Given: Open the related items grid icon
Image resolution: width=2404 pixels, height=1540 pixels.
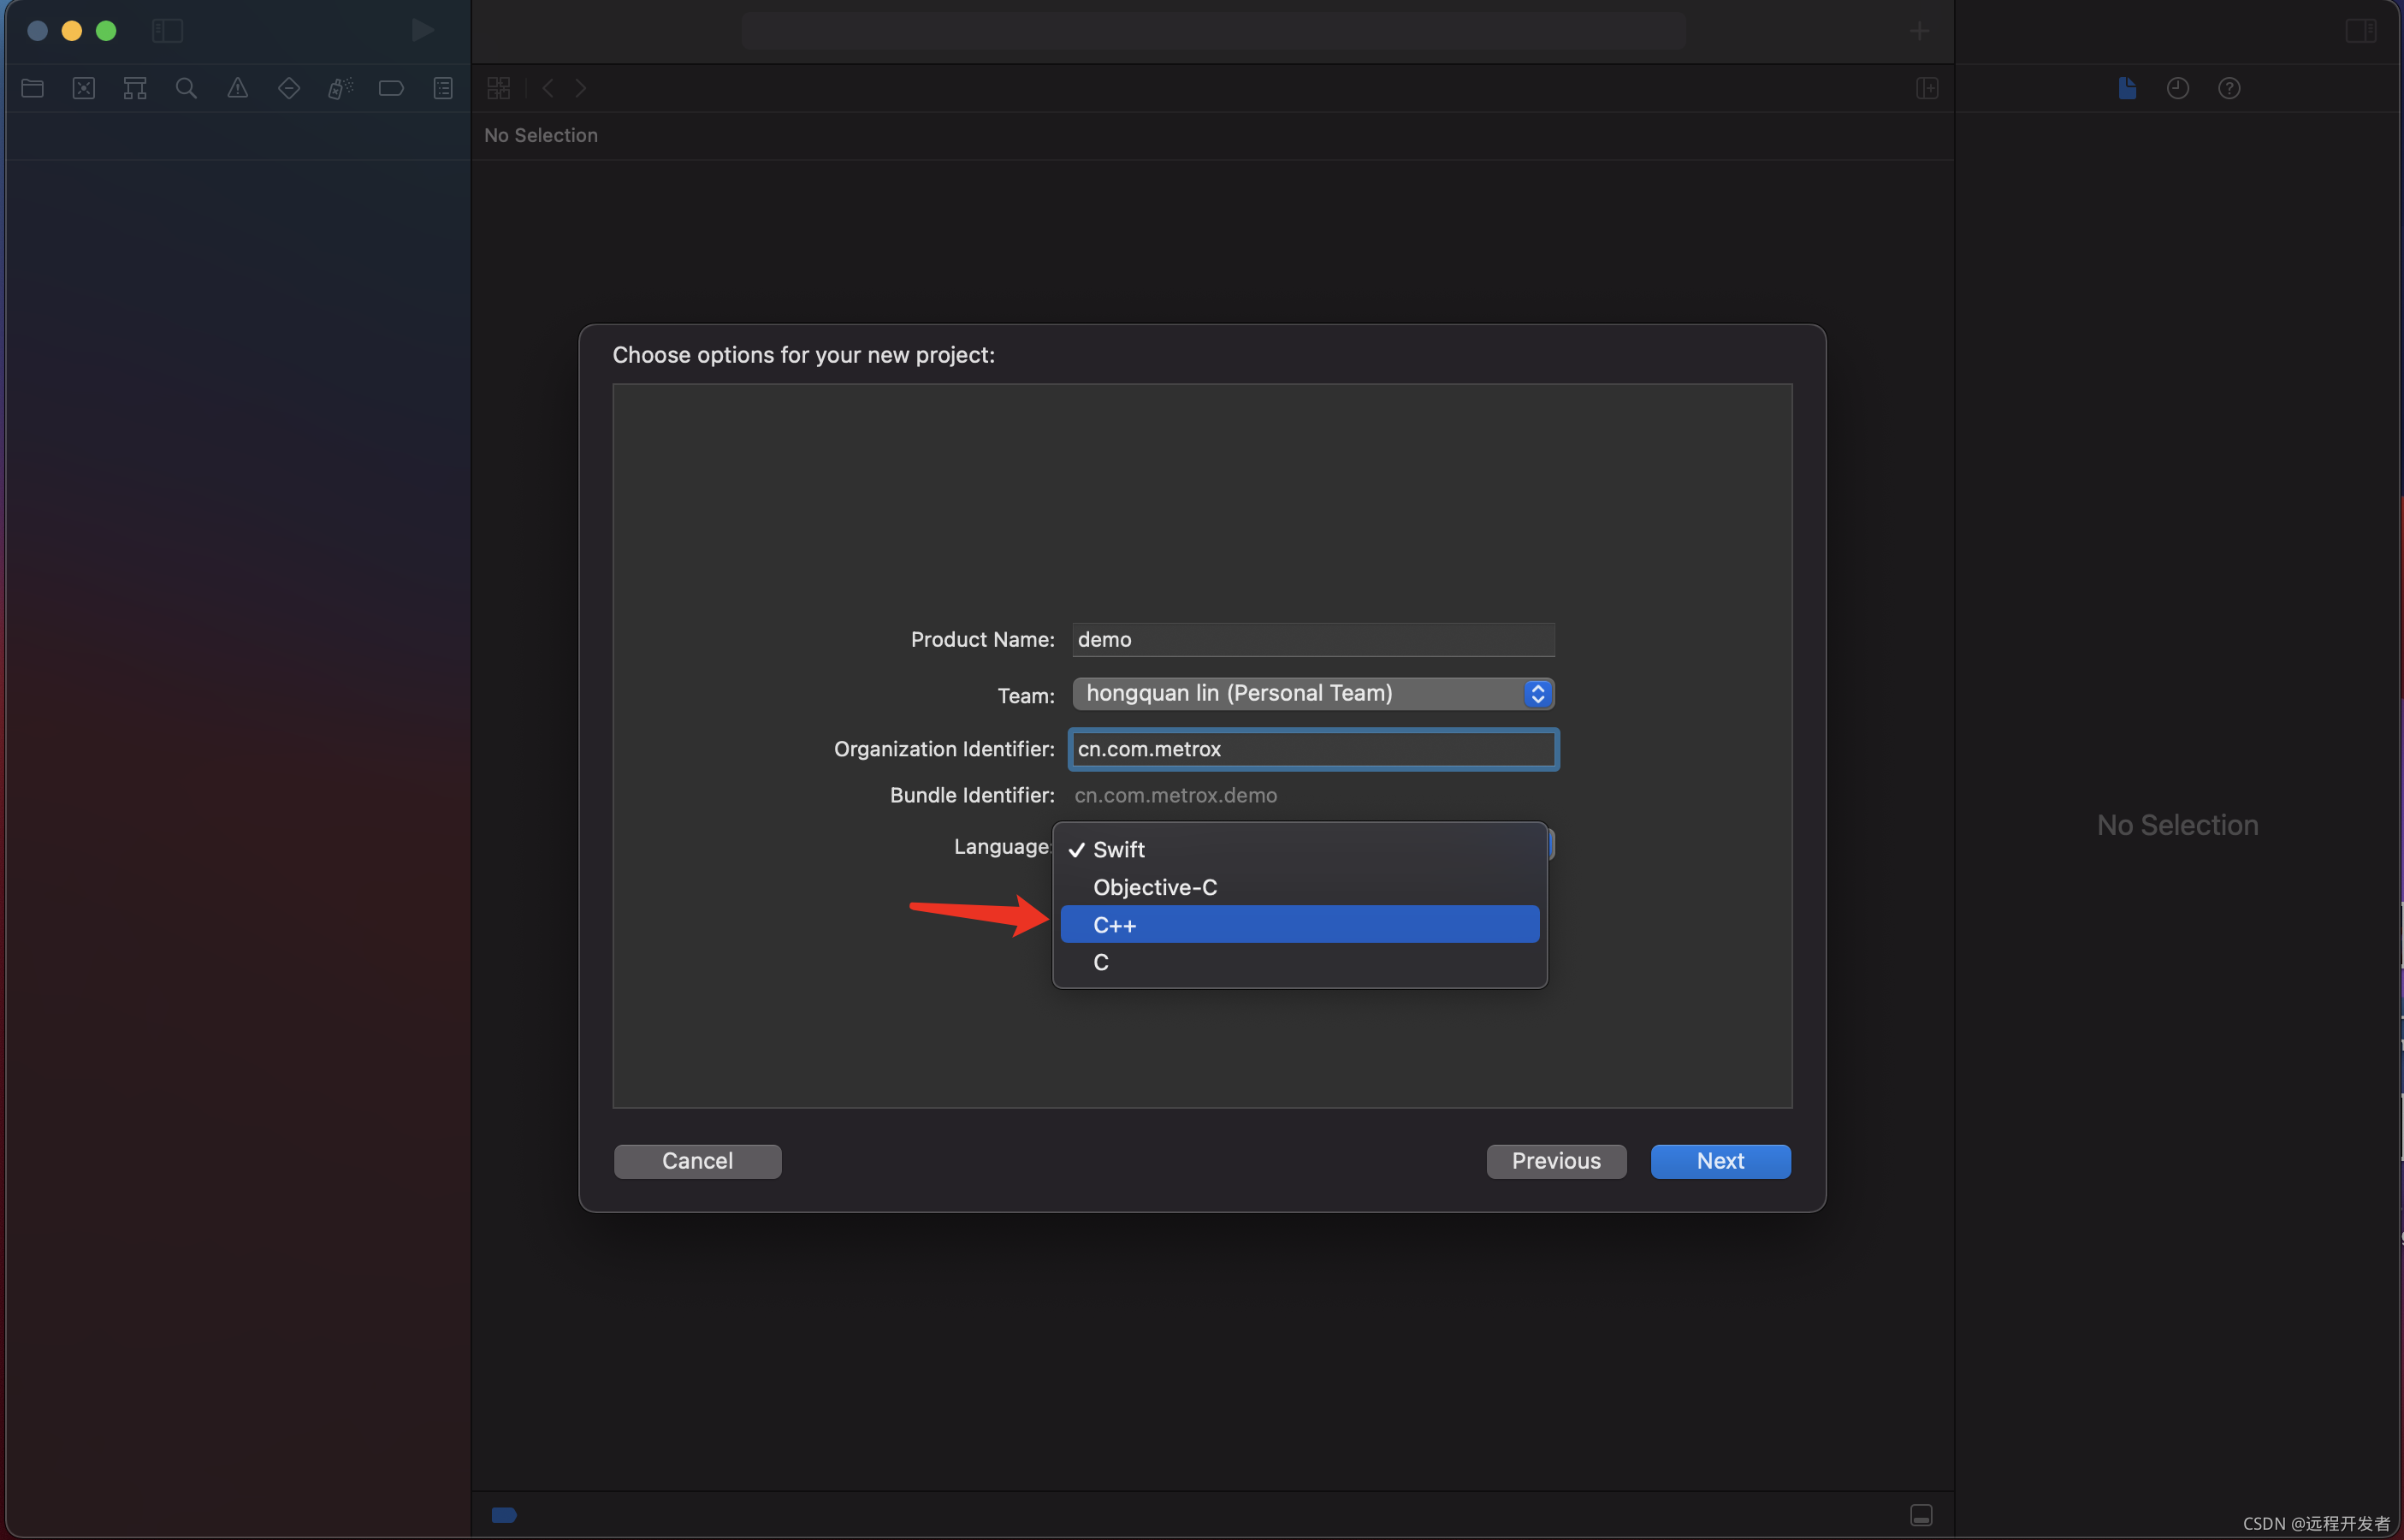Looking at the screenshot, I should (499, 88).
